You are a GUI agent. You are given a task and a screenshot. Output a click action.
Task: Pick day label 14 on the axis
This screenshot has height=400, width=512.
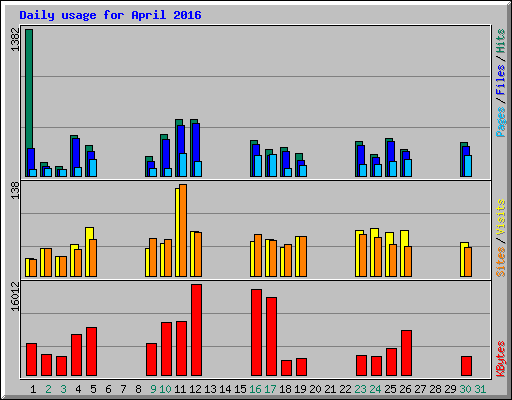[225, 389]
